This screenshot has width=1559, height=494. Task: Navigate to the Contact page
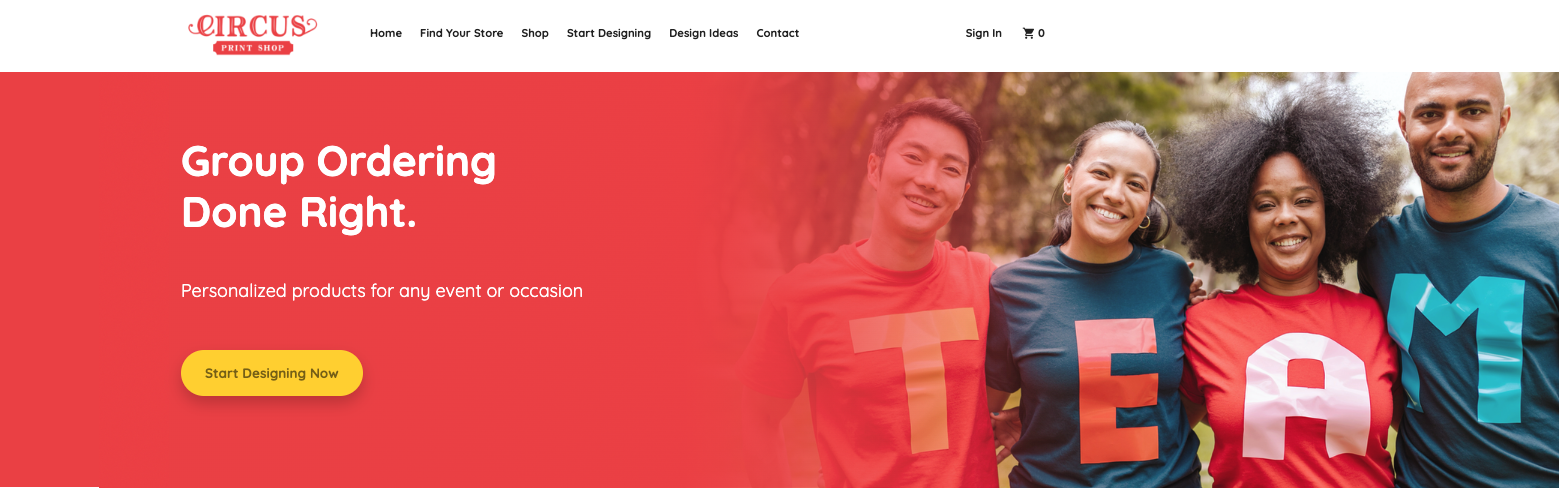click(x=777, y=33)
